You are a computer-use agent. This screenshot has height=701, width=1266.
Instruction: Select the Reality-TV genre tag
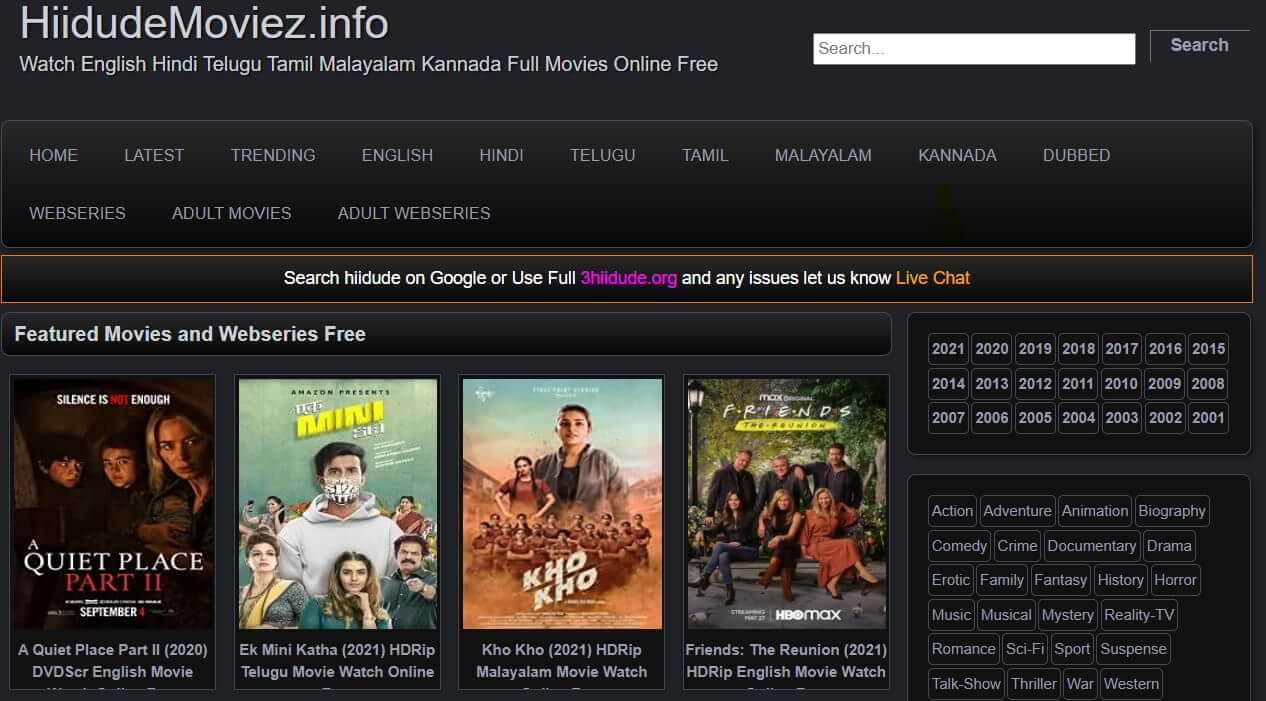click(x=1139, y=615)
